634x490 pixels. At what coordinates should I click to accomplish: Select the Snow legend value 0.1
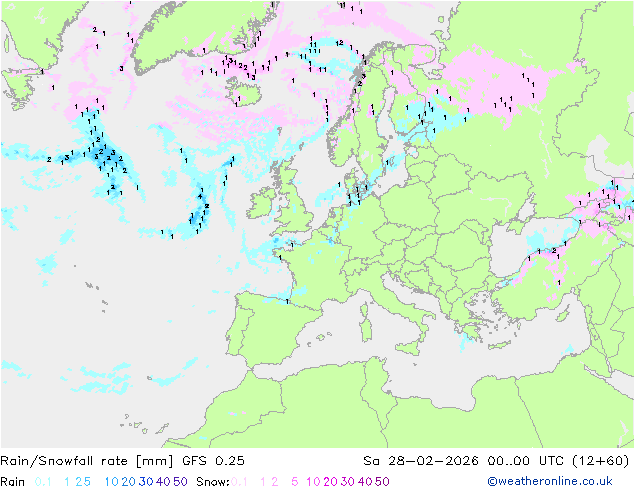click(x=239, y=482)
